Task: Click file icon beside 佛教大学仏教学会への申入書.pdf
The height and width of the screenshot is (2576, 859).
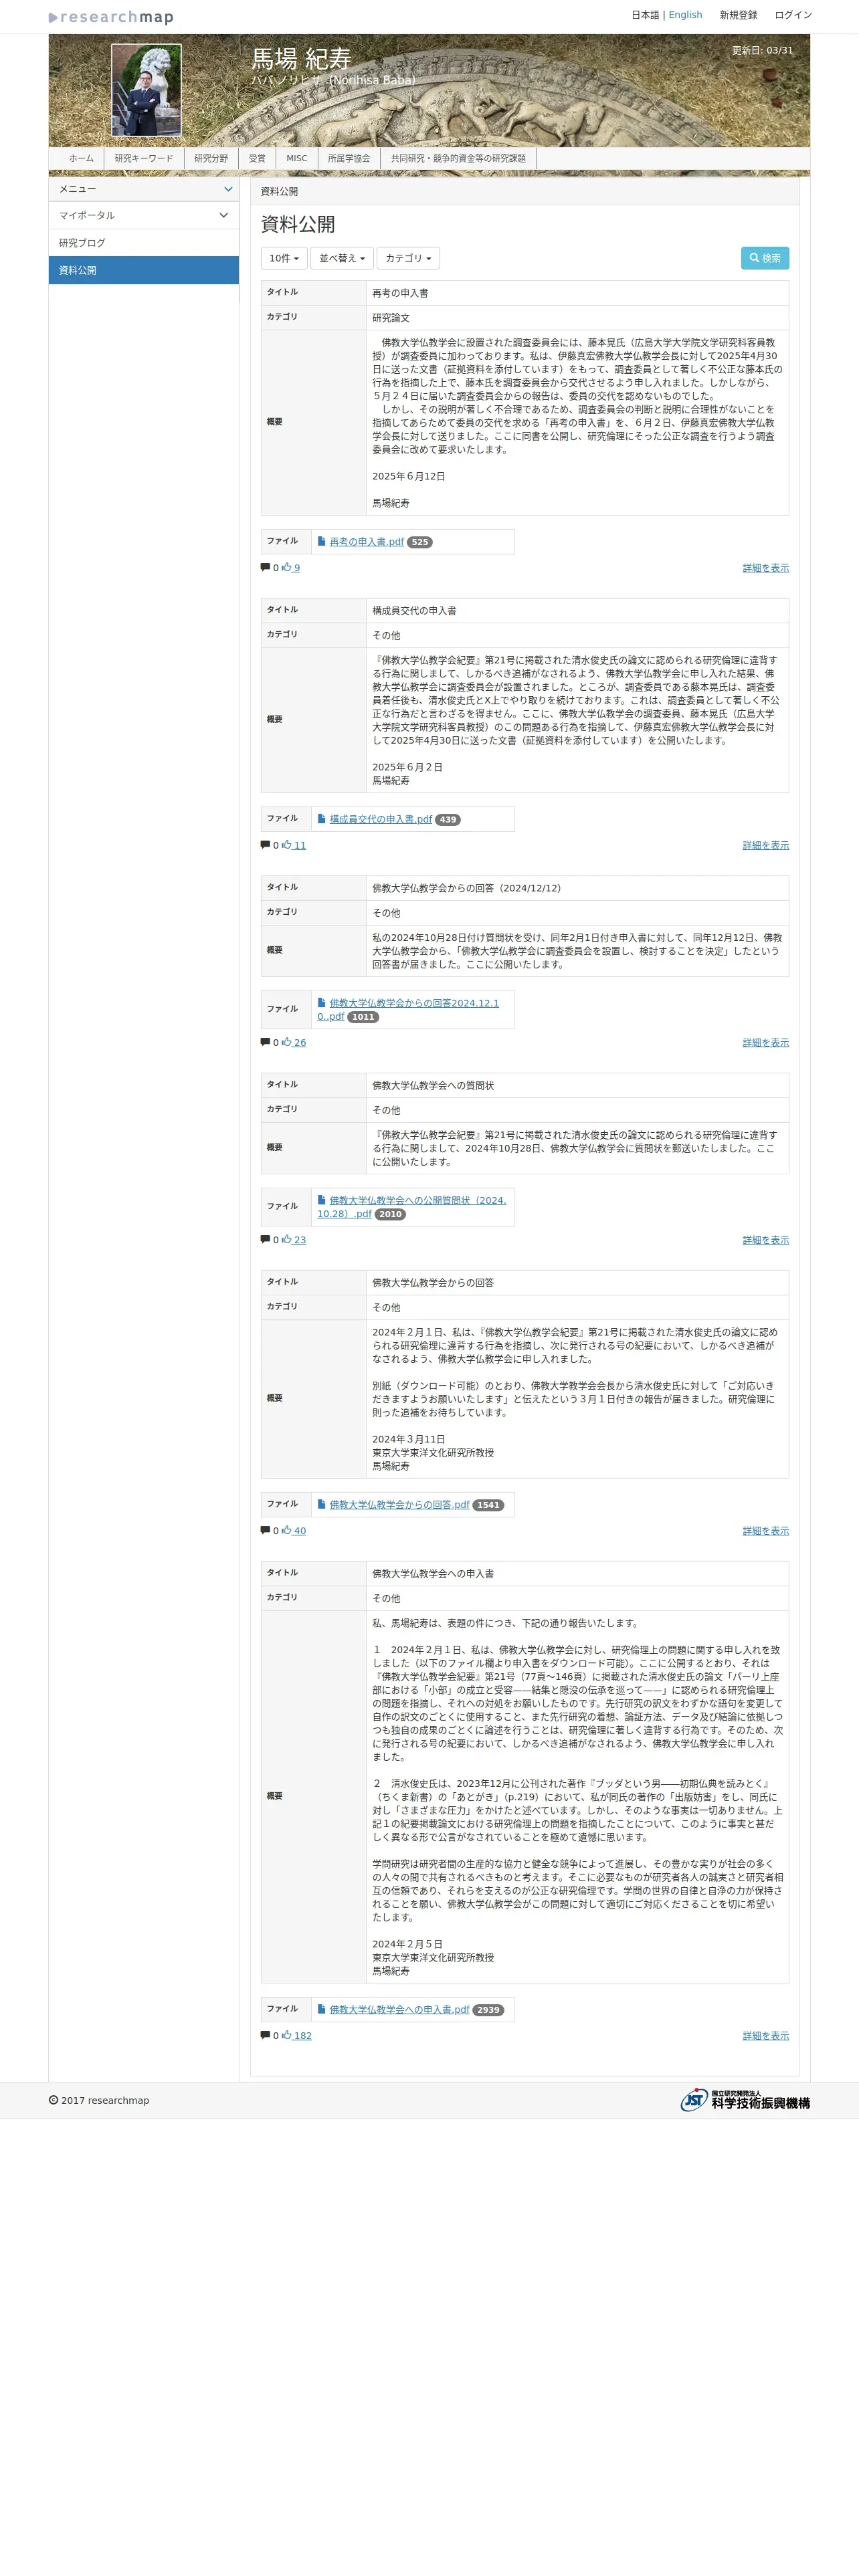Action: click(x=322, y=2008)
